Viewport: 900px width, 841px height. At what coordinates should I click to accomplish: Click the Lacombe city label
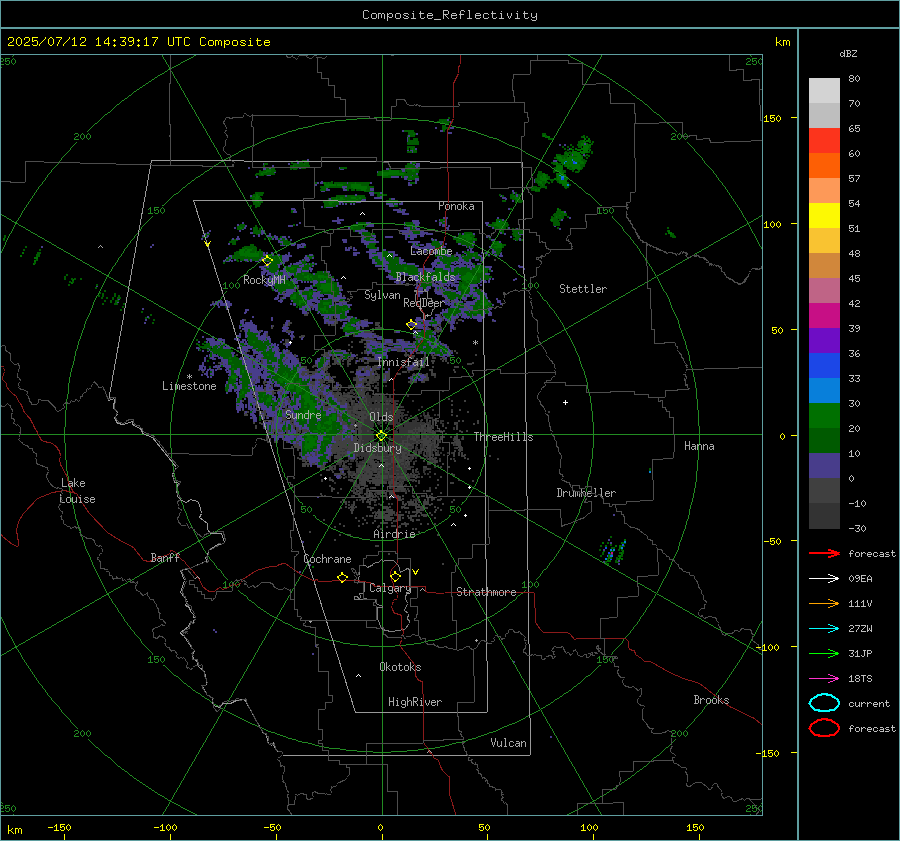pos(431,251)
